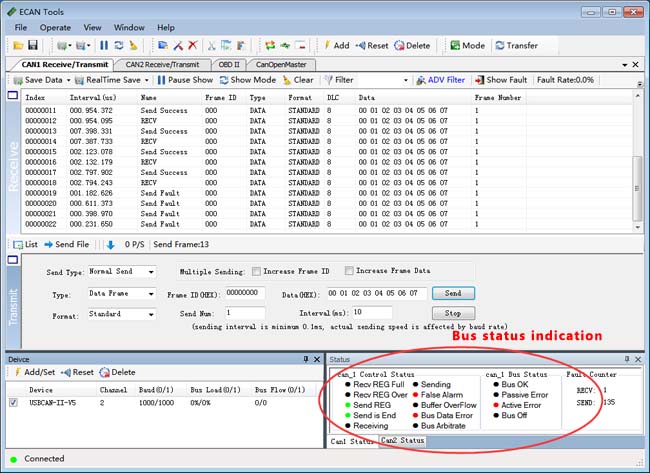650x473 pixels.
Task: Click the Mode toolbar button
Action: 468,46
